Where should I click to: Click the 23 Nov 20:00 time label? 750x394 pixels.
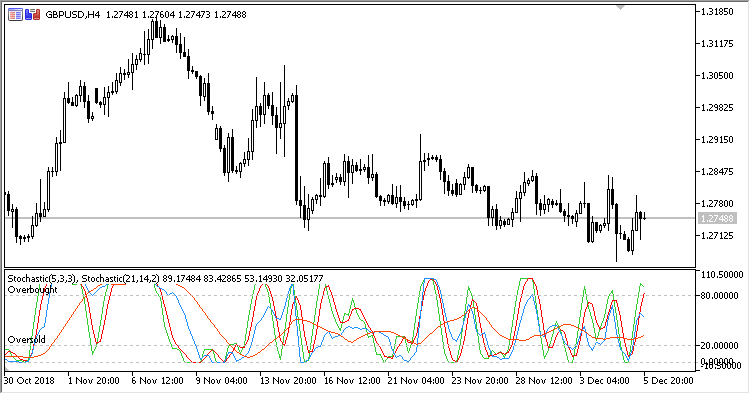[480, 381]
